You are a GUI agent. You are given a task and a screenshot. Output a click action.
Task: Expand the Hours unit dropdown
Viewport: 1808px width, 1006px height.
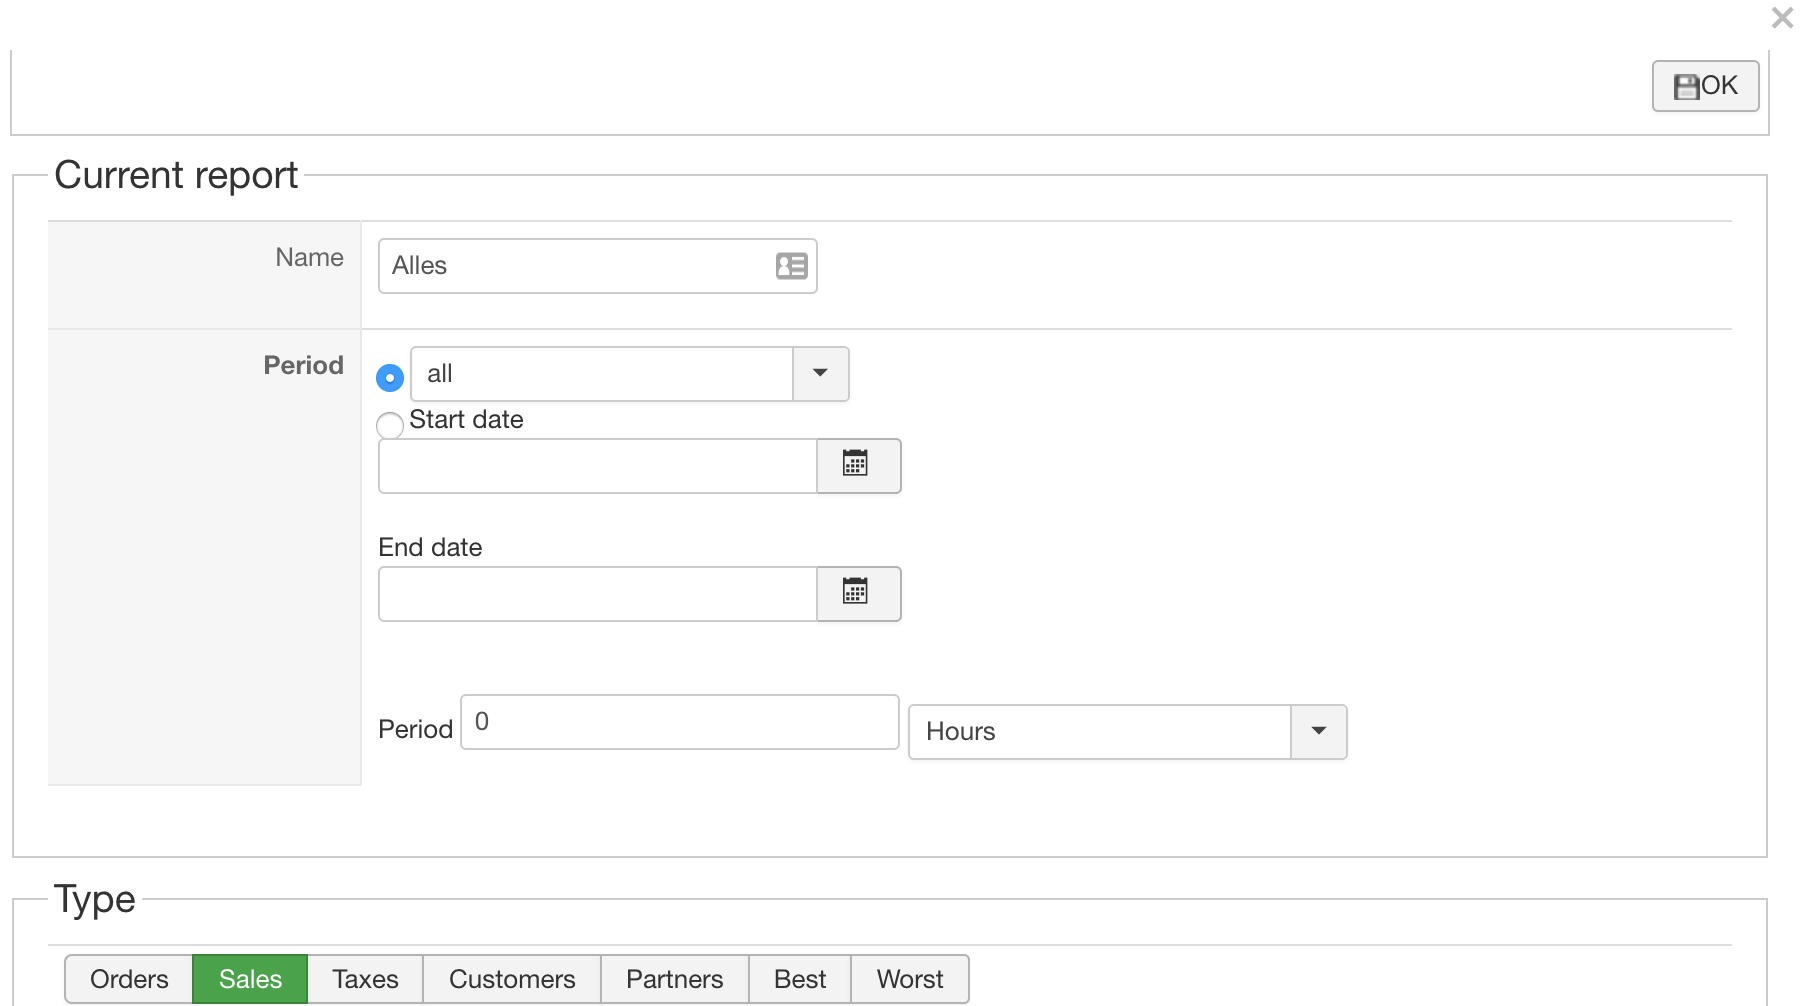[x=1318, y=732]
